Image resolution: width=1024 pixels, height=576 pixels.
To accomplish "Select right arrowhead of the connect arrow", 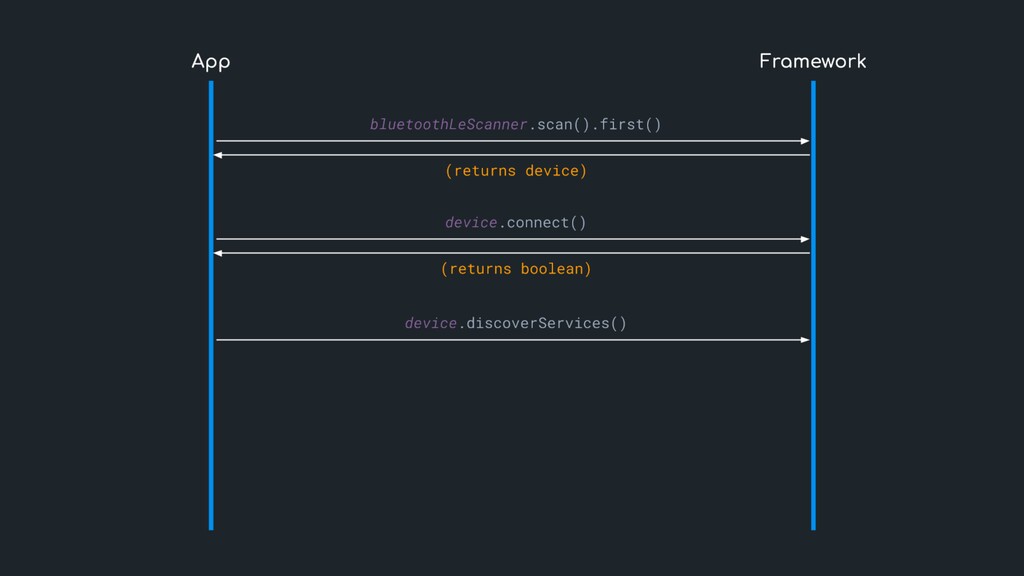I will [804, 239].
